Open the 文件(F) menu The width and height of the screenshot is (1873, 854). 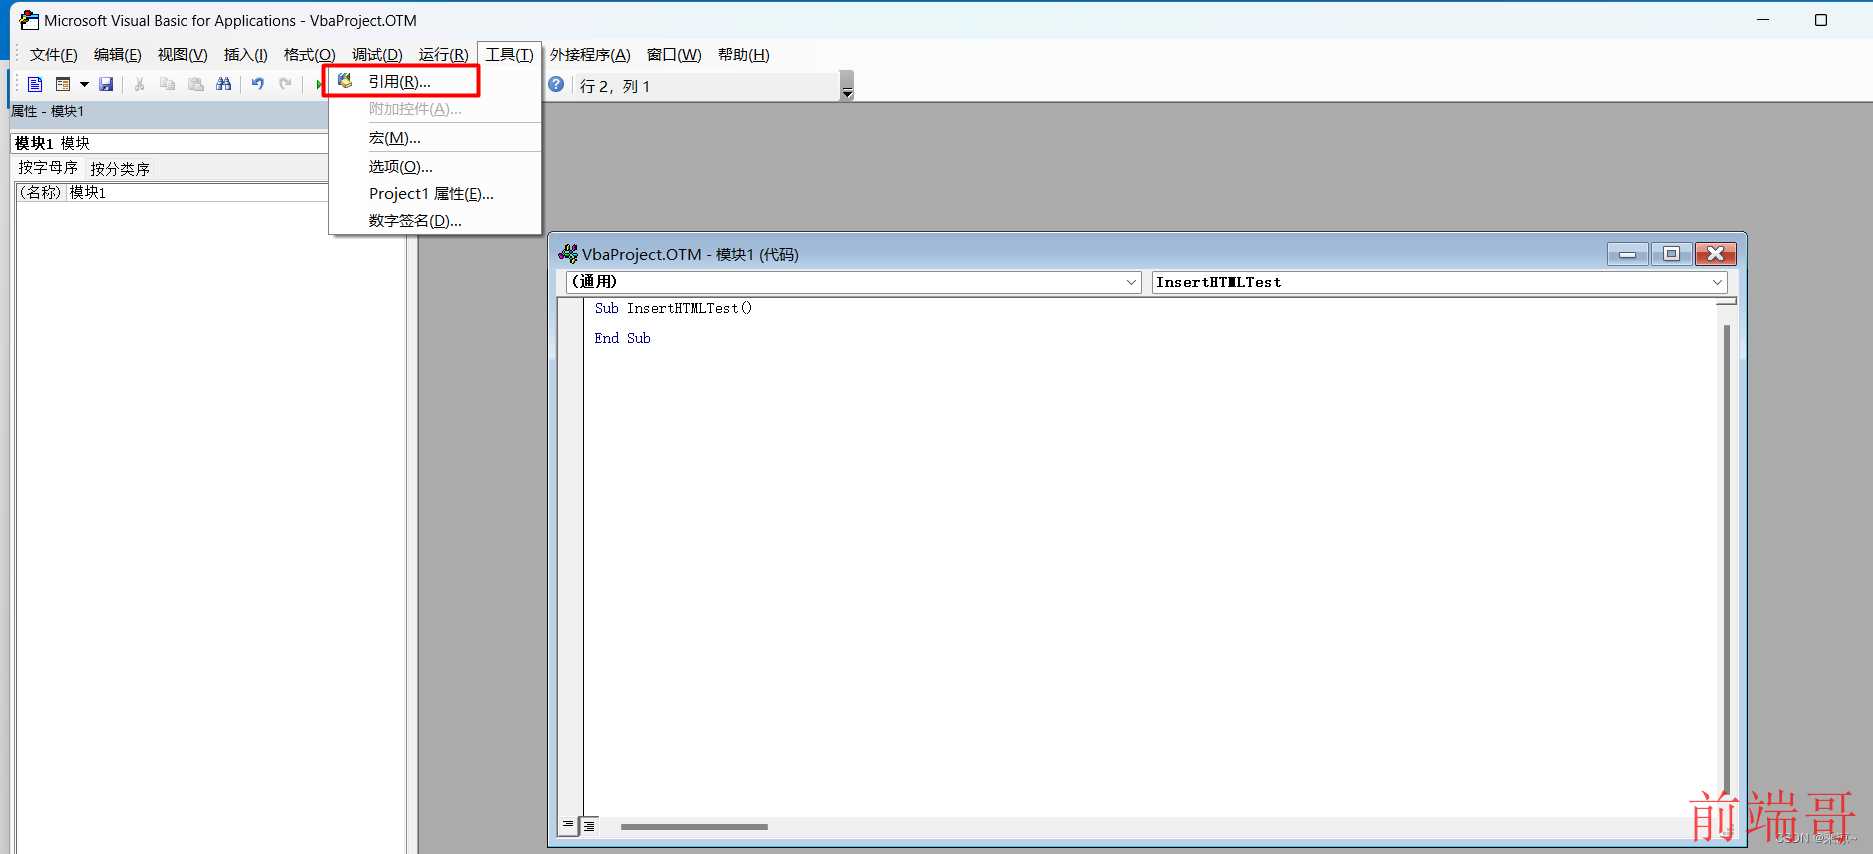tap(53, 55)
